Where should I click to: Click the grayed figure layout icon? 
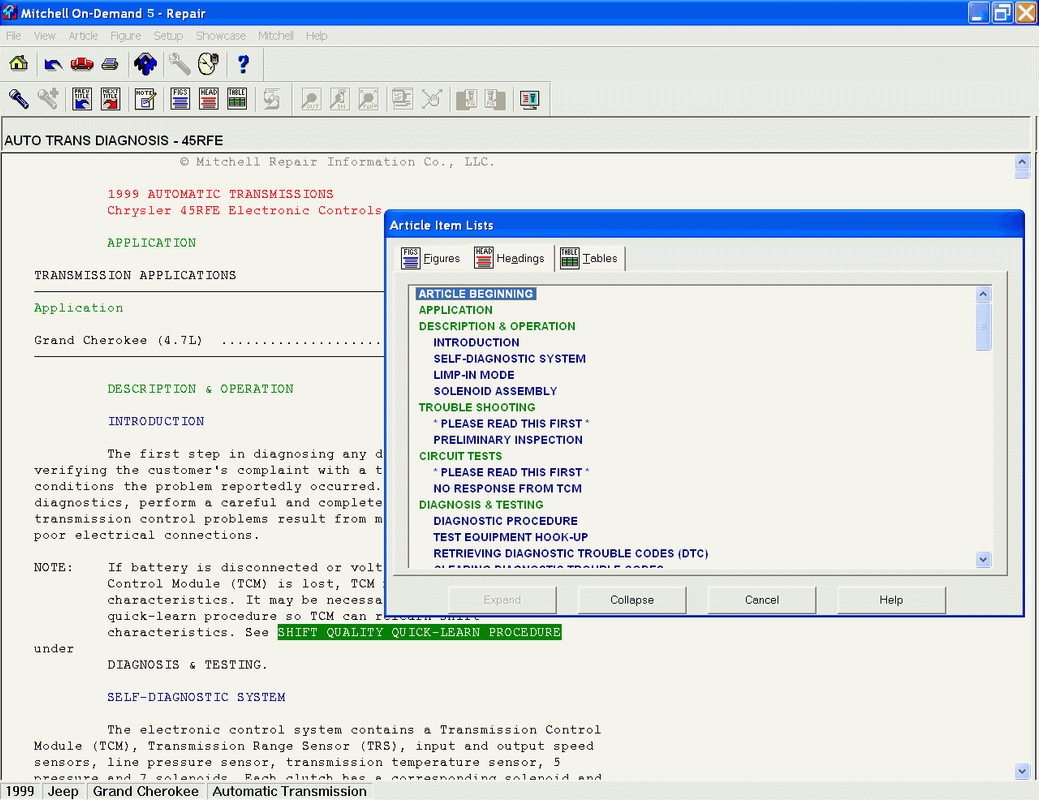(402, 99)
